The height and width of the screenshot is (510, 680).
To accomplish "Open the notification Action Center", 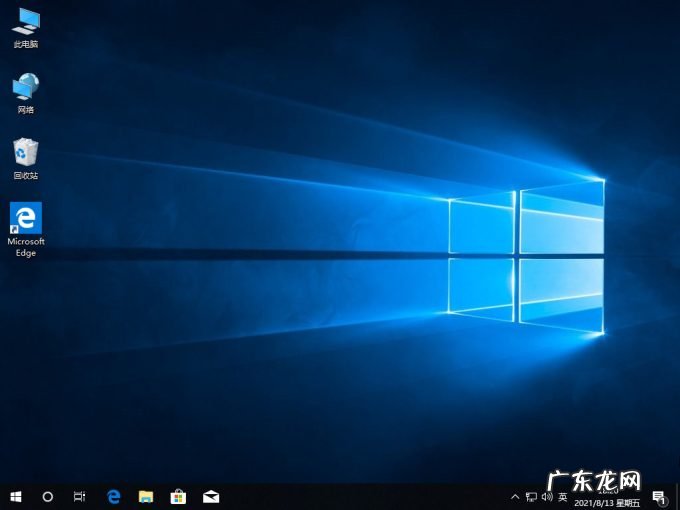I will click(x=658, y=496).
